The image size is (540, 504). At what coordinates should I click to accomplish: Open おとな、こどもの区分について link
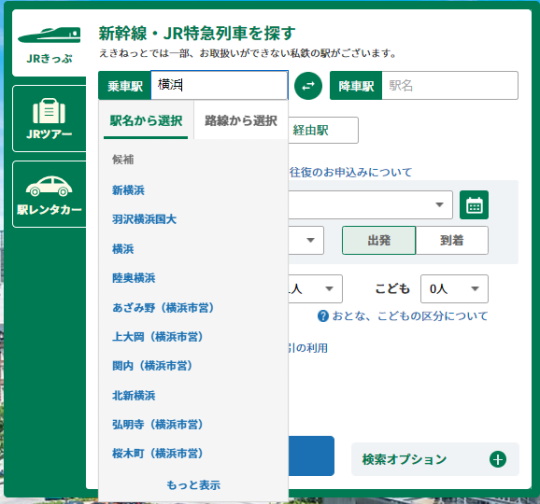410,316
